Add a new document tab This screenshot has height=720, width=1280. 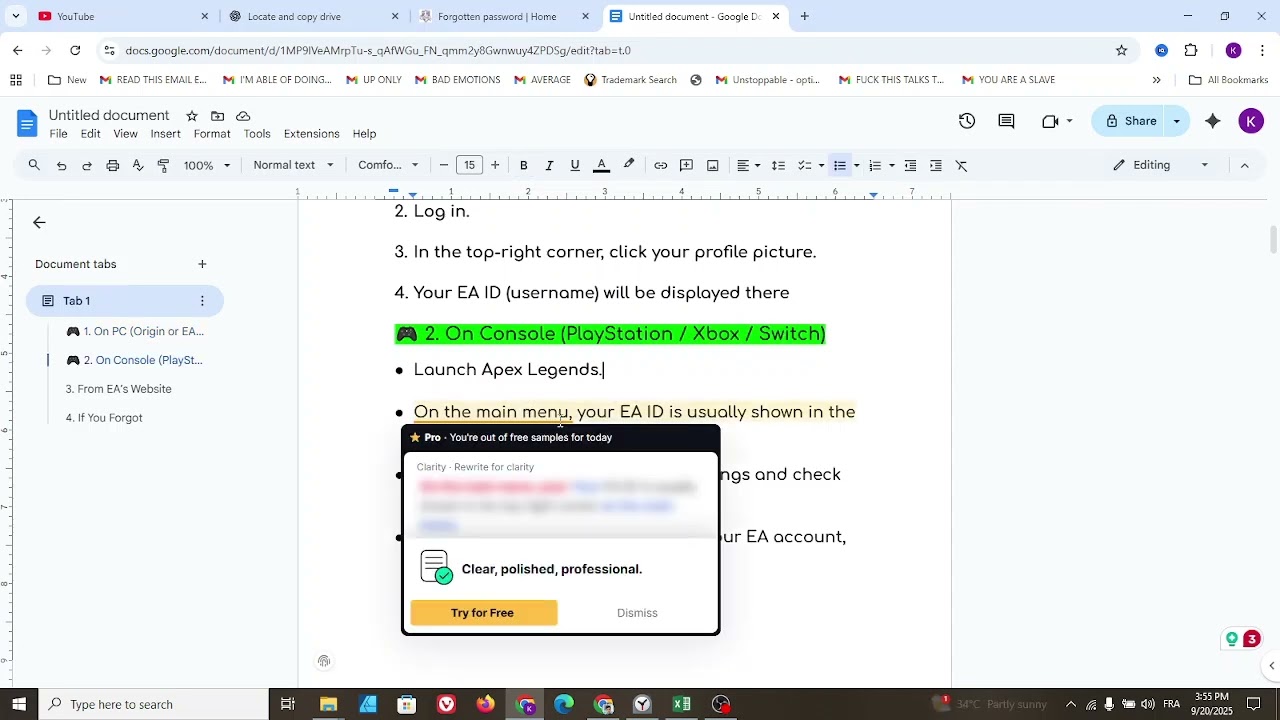pos(202,264)
